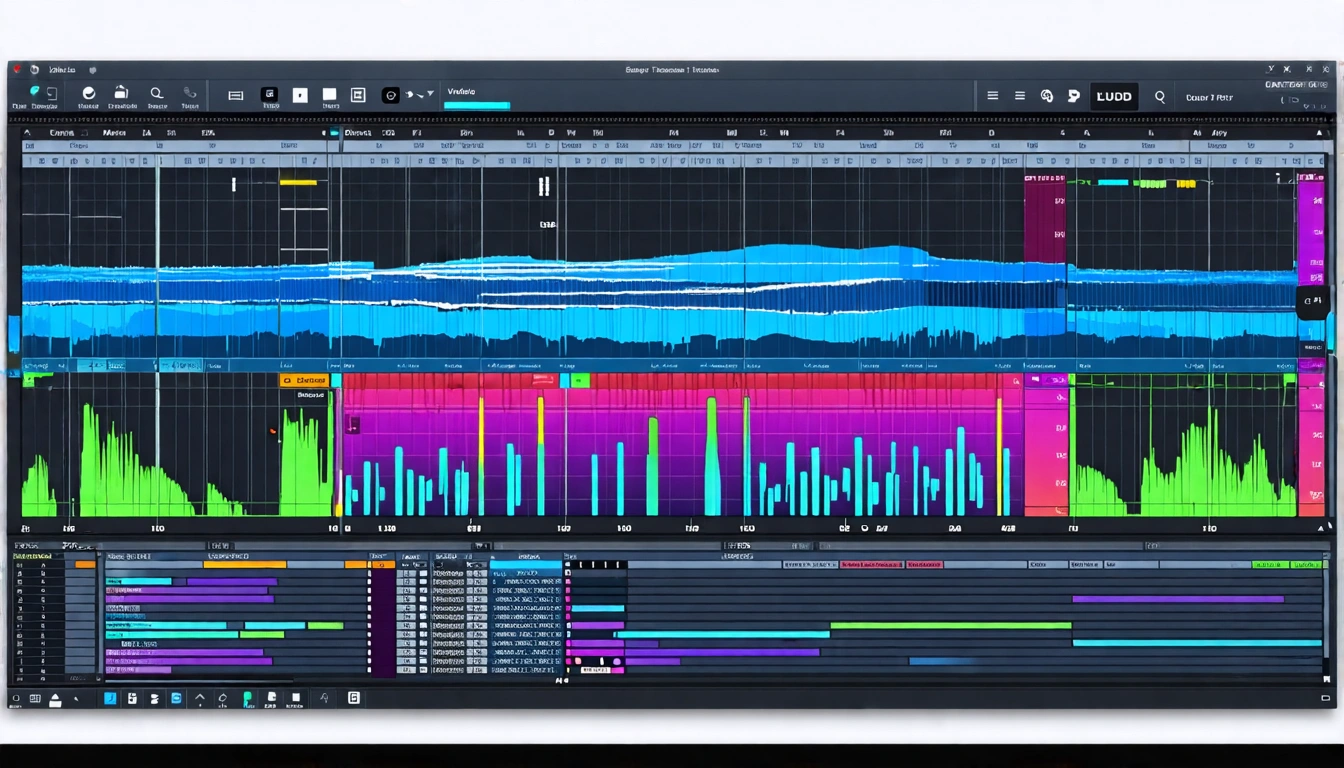
Task: Click the magnifier icon in the left toolbar
Action: click(x=156, y=93)
